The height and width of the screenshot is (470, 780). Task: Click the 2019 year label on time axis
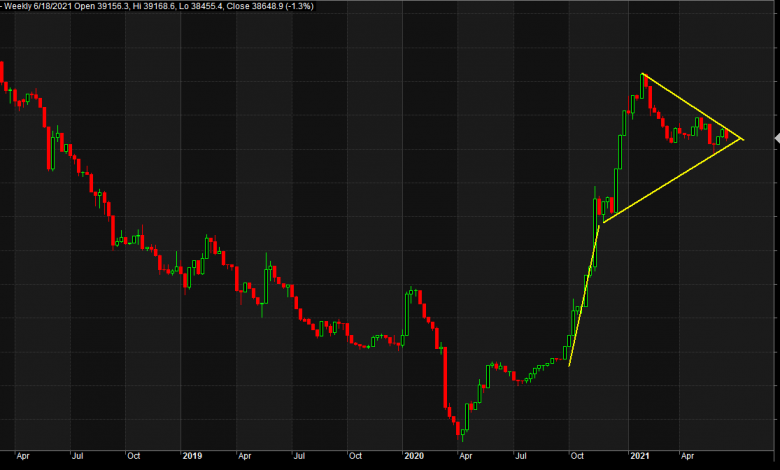[x=193, y=455]
